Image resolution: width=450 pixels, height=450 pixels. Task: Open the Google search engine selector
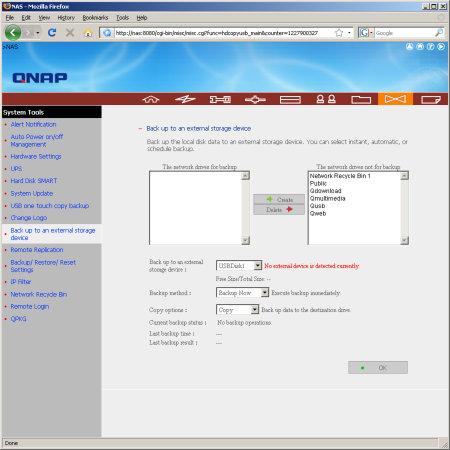click(366, 33)
